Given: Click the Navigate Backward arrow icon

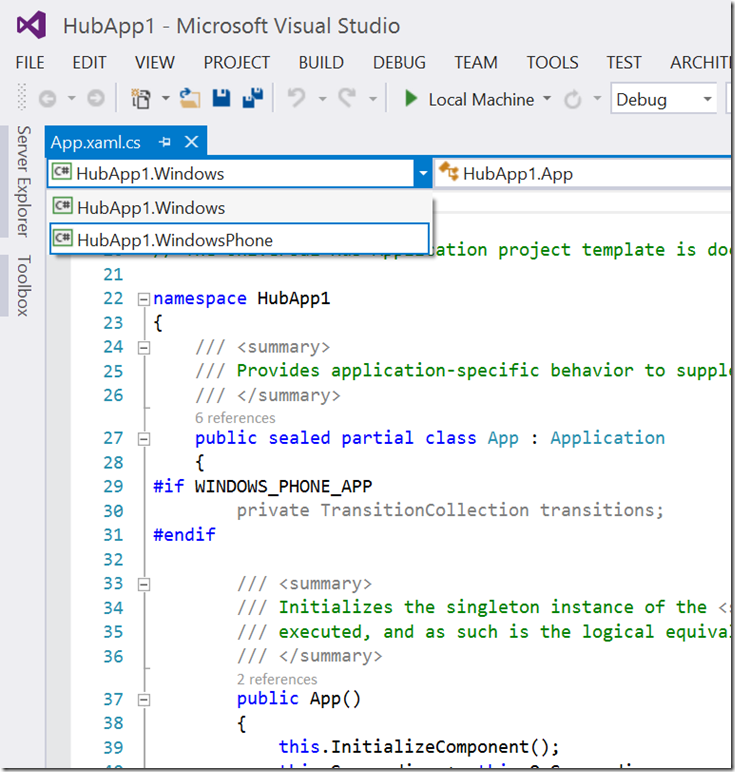Looking at the screenshot, I should (48, 99).
